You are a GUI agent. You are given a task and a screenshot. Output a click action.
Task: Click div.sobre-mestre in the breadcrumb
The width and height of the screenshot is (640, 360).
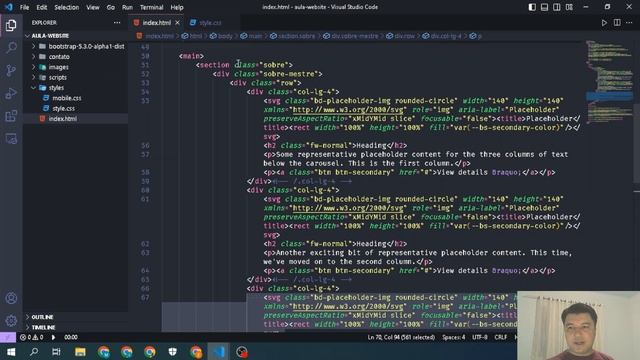click(x=355, y=36)
